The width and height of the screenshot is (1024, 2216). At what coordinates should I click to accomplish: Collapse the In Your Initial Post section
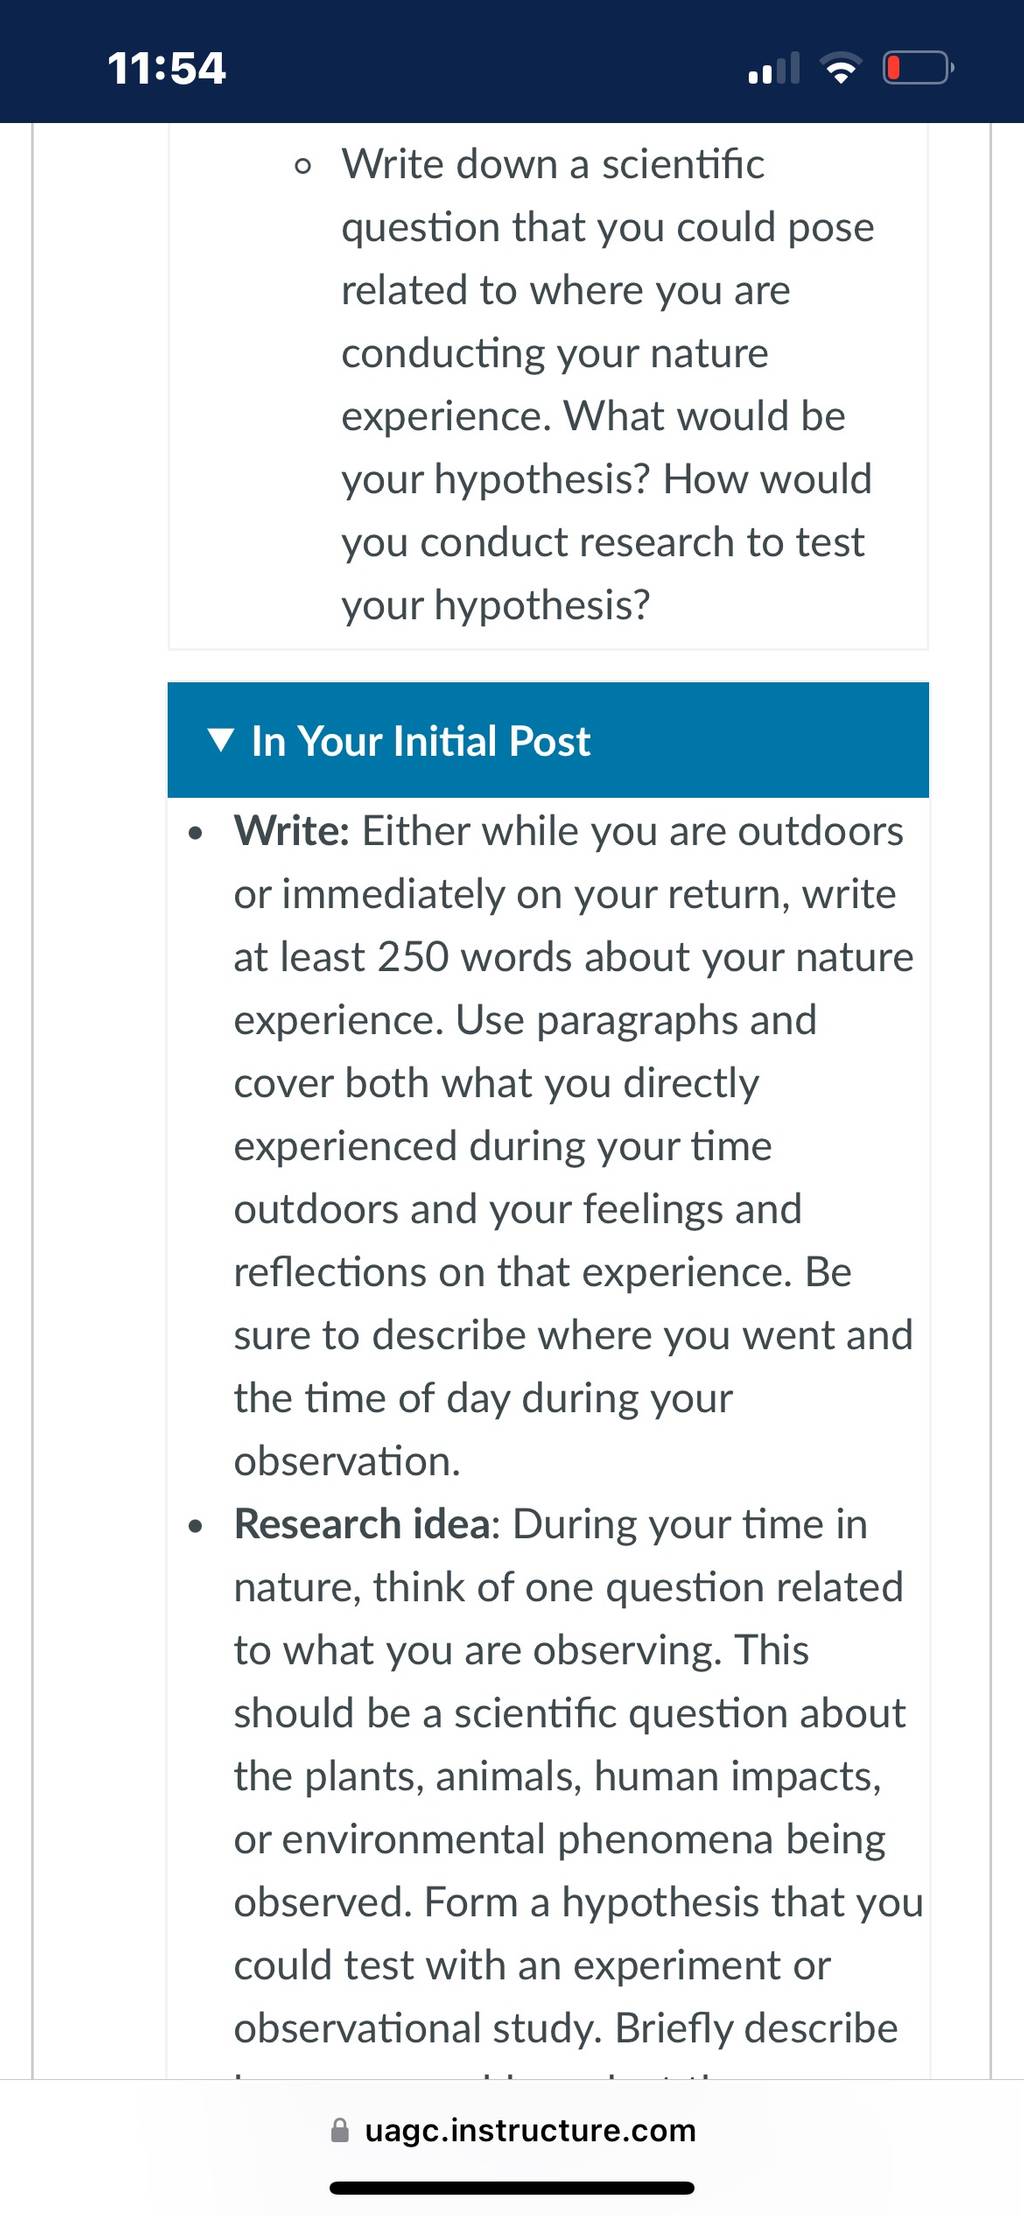[221, 740]
